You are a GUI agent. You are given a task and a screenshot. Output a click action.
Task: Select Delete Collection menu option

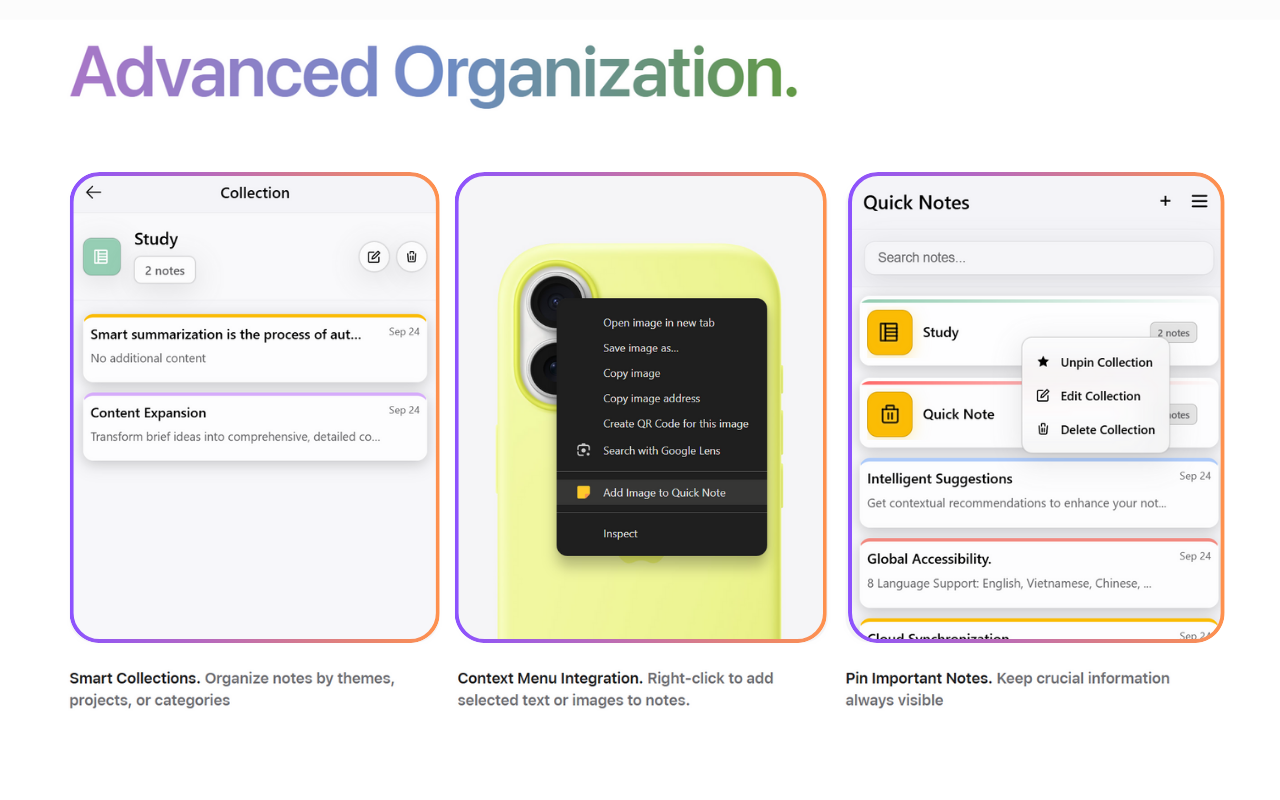(1107, 430)
